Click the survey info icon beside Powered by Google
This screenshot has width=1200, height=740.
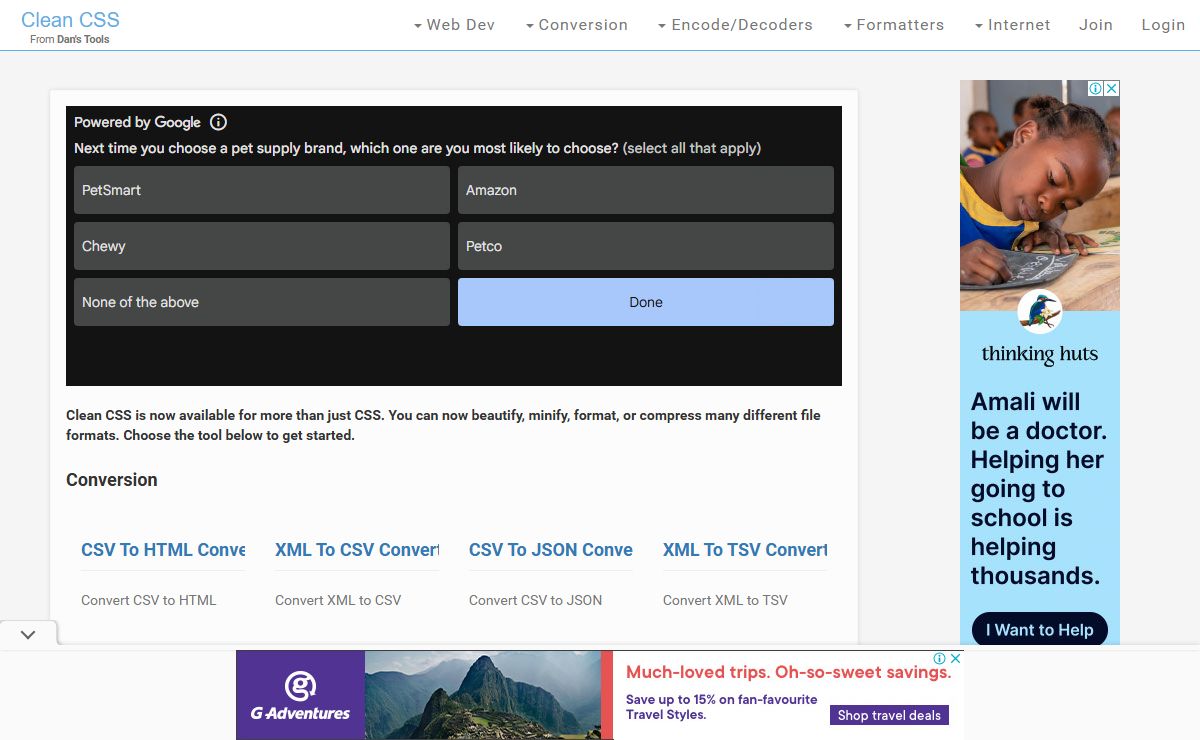(x=218, y=122)
